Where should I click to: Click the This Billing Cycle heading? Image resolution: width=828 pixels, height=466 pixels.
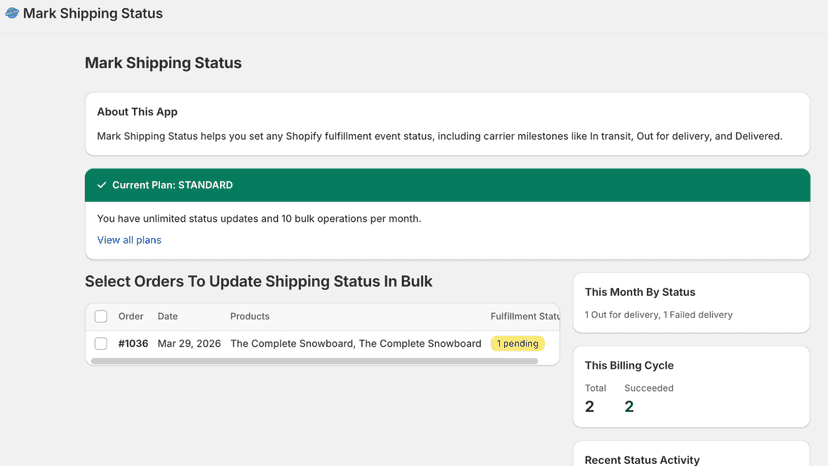629,366
